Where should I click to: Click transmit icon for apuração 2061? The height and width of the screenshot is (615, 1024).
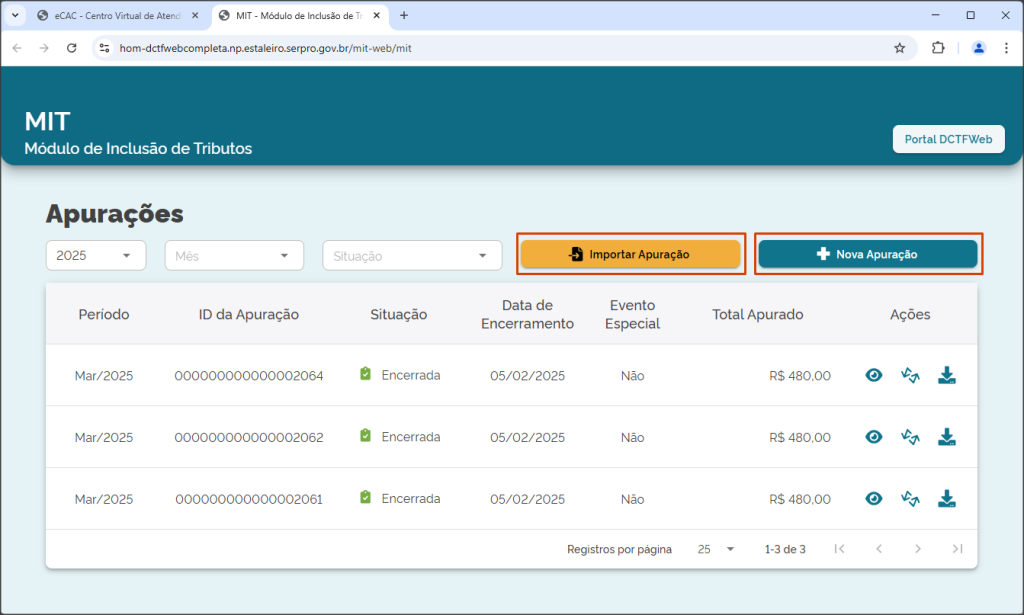910,499
